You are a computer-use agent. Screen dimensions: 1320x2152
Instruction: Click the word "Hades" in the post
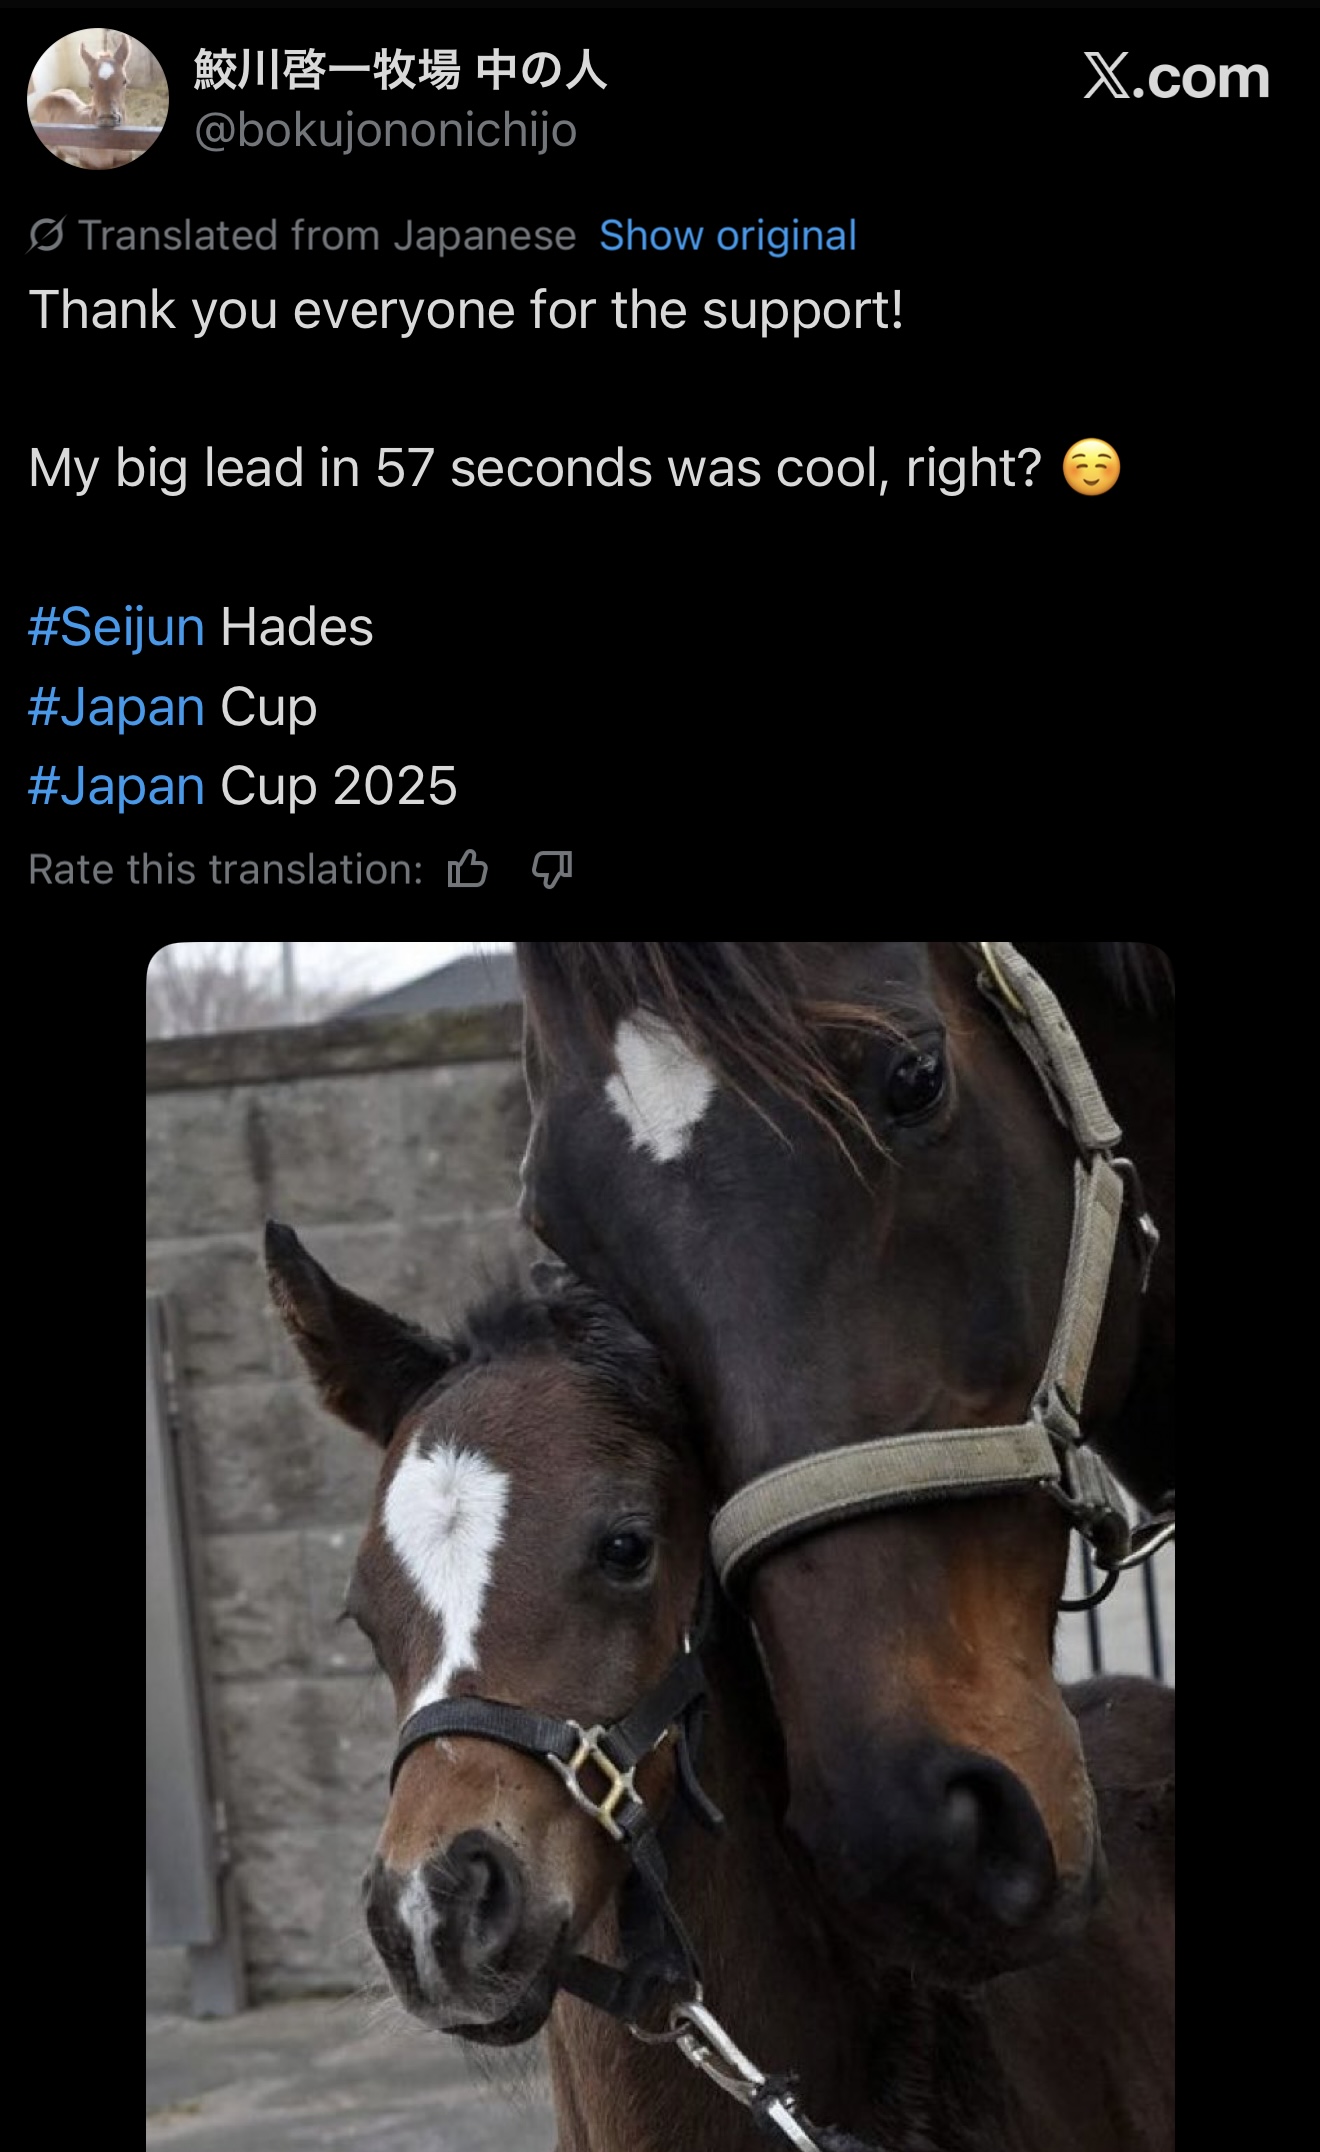[297, 628]
